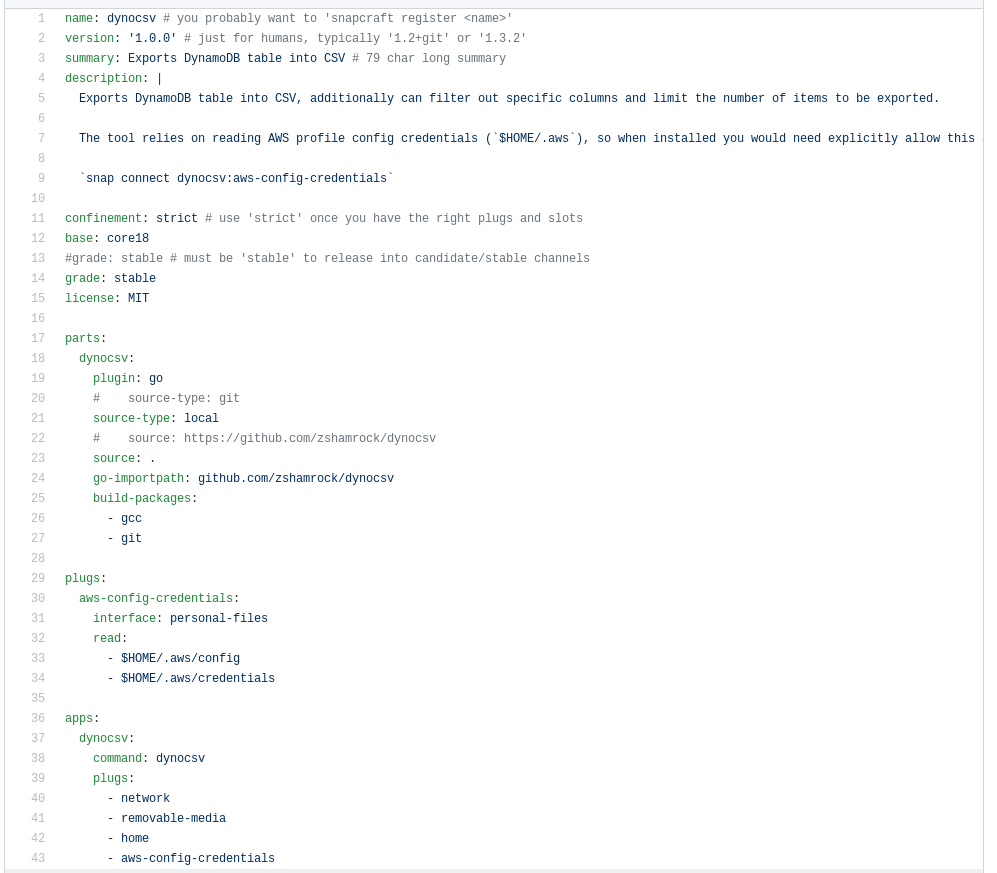Click the 'go-importpath' key

coord(138,478)
